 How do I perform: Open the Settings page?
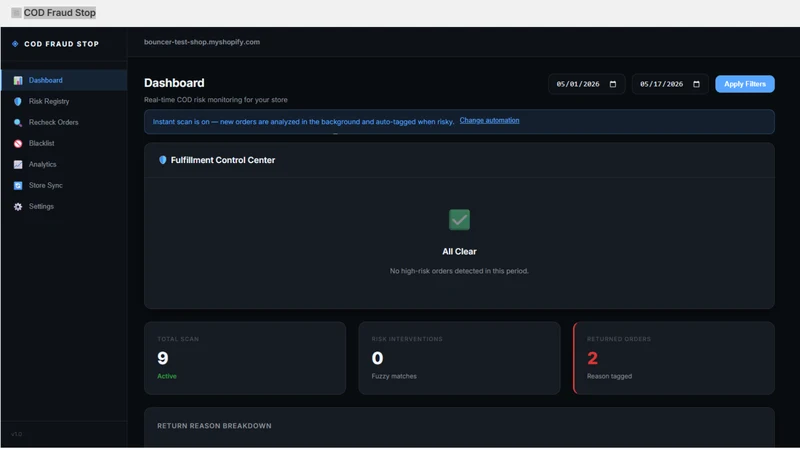click(x=64, y=207)
